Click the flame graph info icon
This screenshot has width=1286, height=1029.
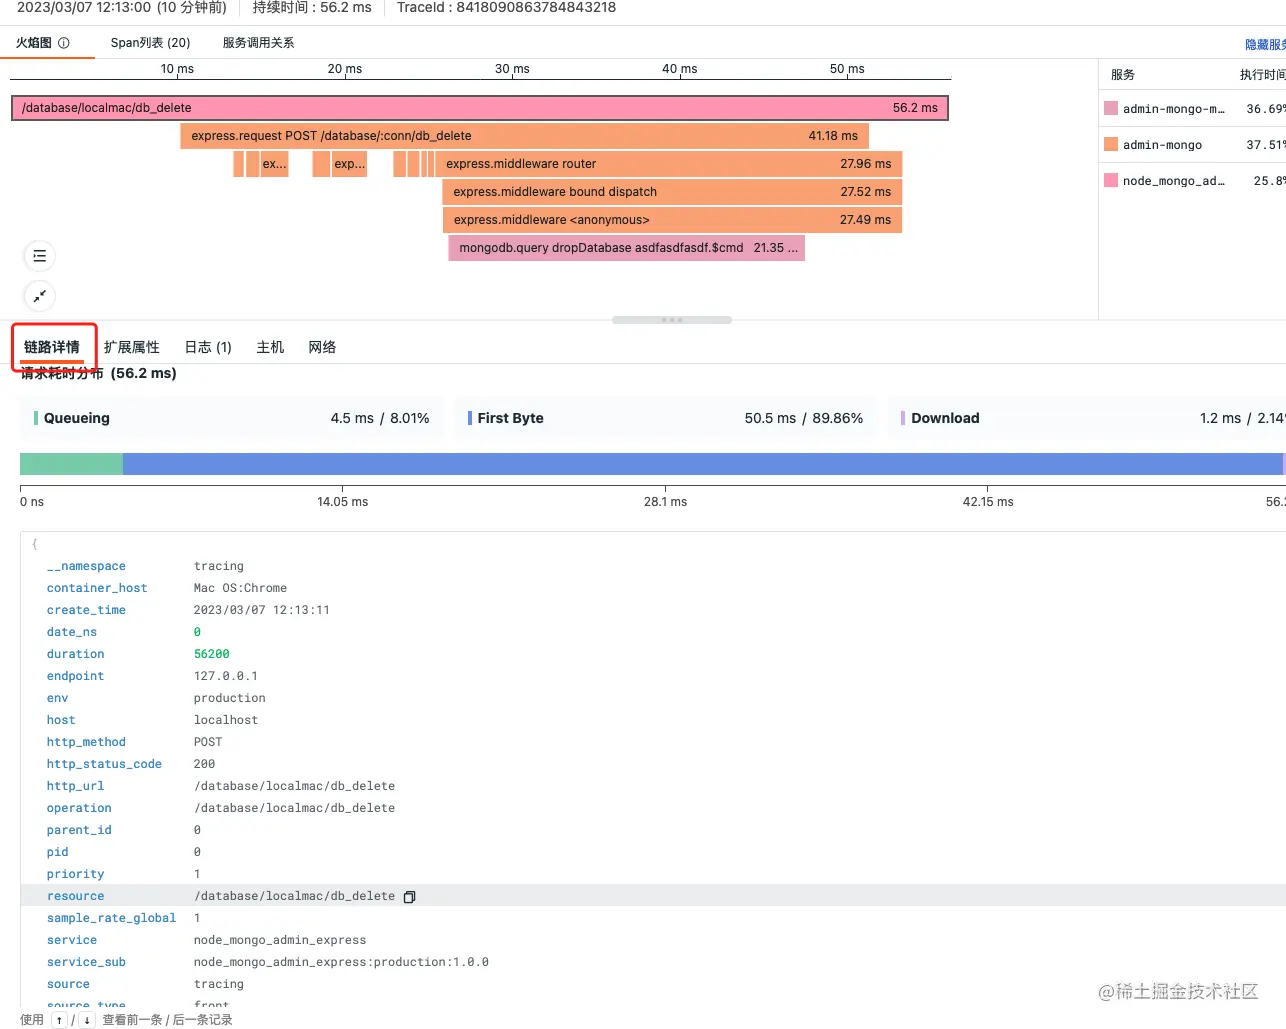click(64, 43)
